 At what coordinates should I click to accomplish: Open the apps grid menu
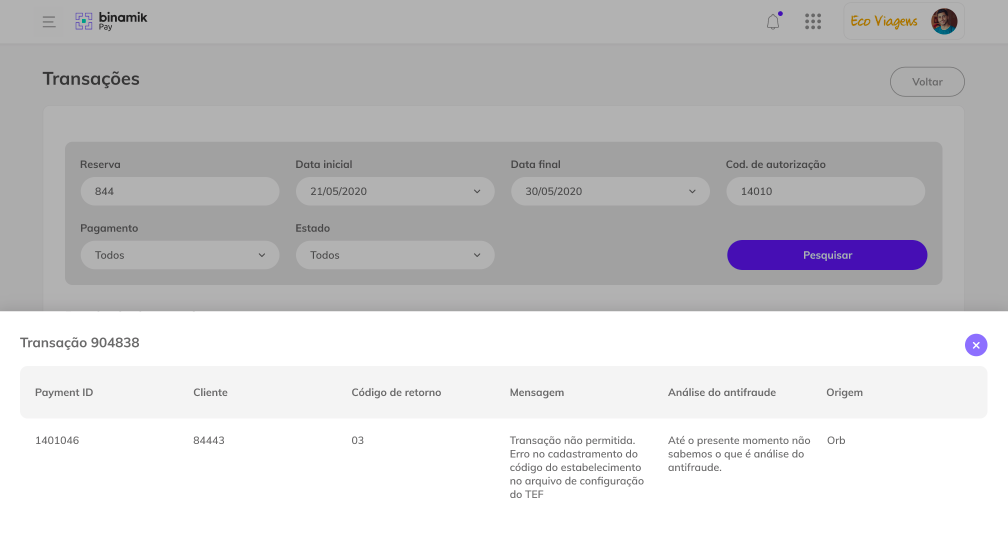[813, 21]
